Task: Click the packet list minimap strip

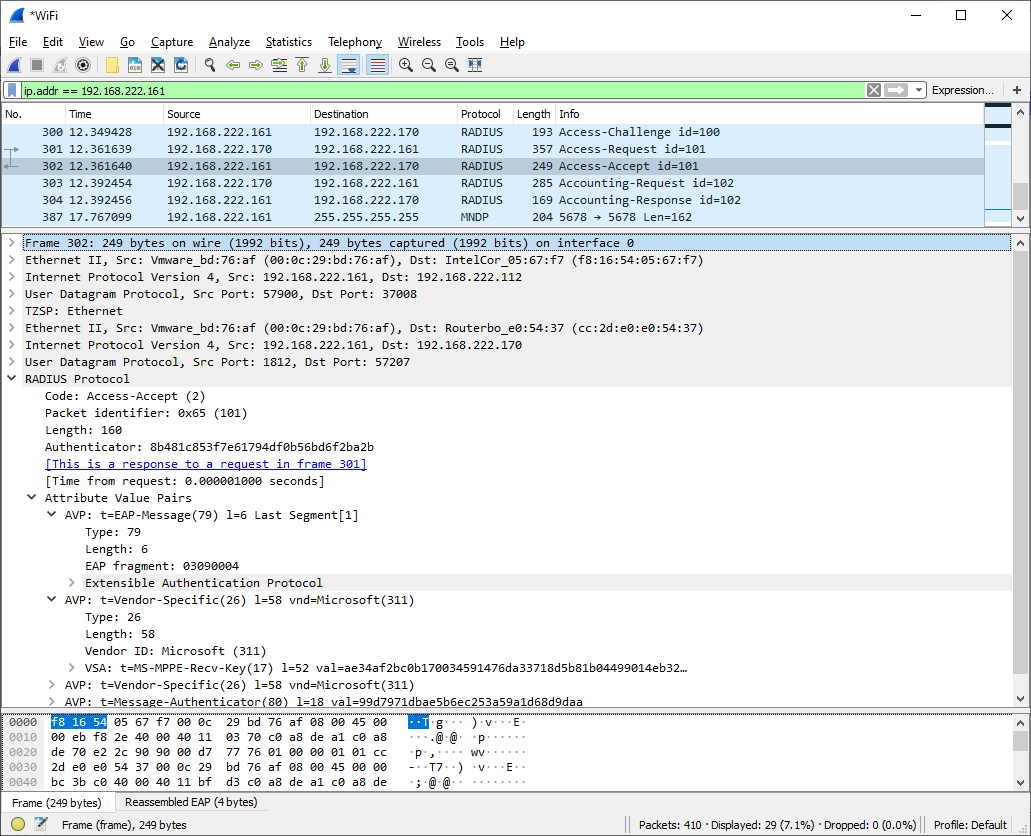Action: pyautogui.click(x=997, y=165)
